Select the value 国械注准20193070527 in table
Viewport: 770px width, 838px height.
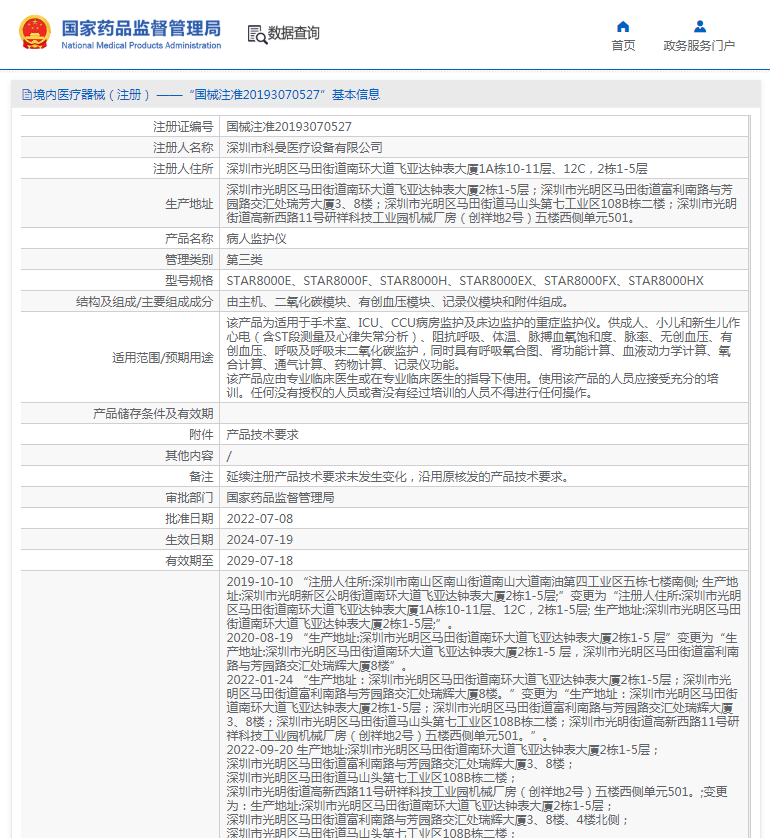point(289,127)
